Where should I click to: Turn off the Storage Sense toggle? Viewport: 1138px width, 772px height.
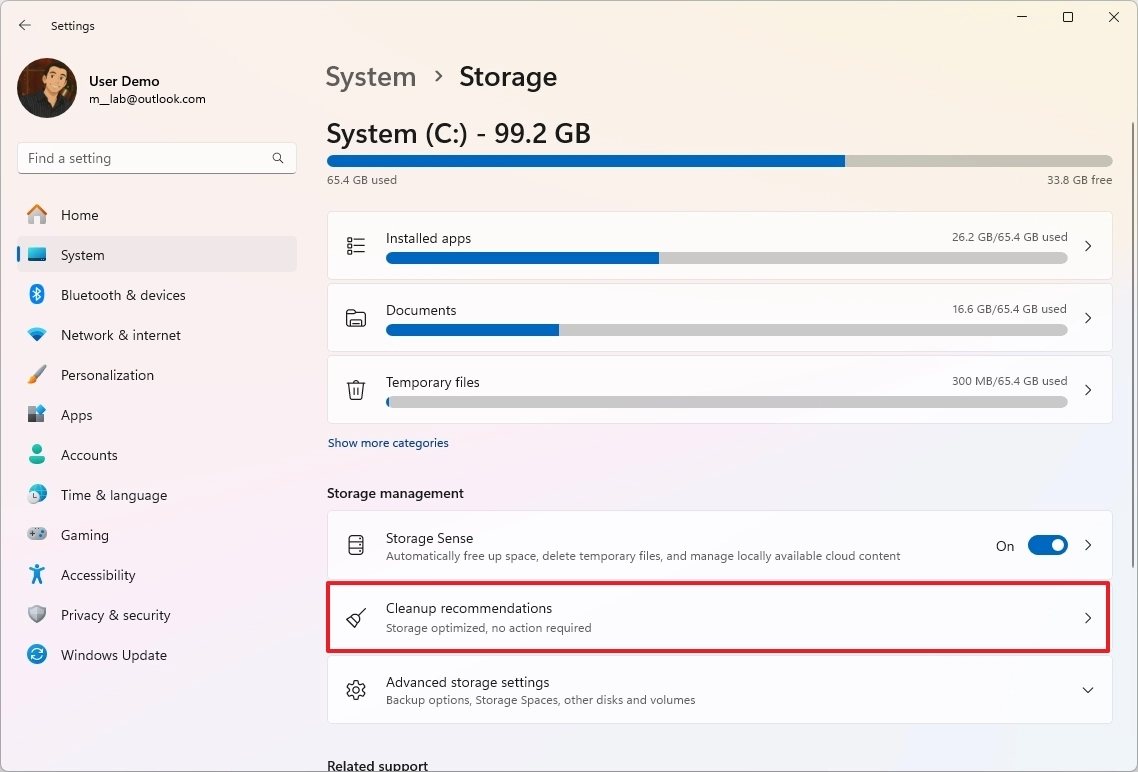tap(1047, 545)
